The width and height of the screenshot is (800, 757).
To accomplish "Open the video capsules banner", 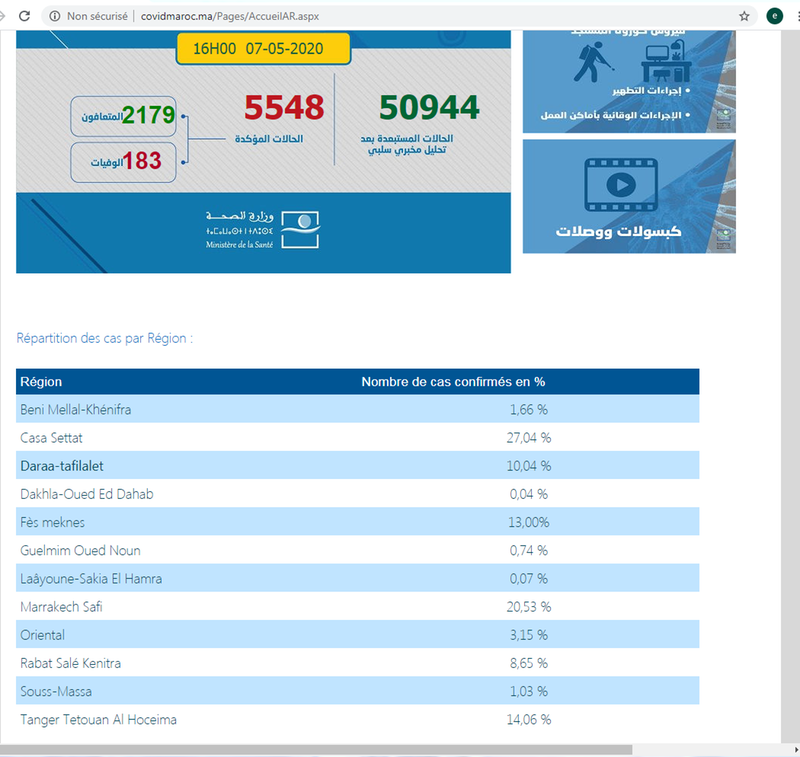I will [629, 196].
